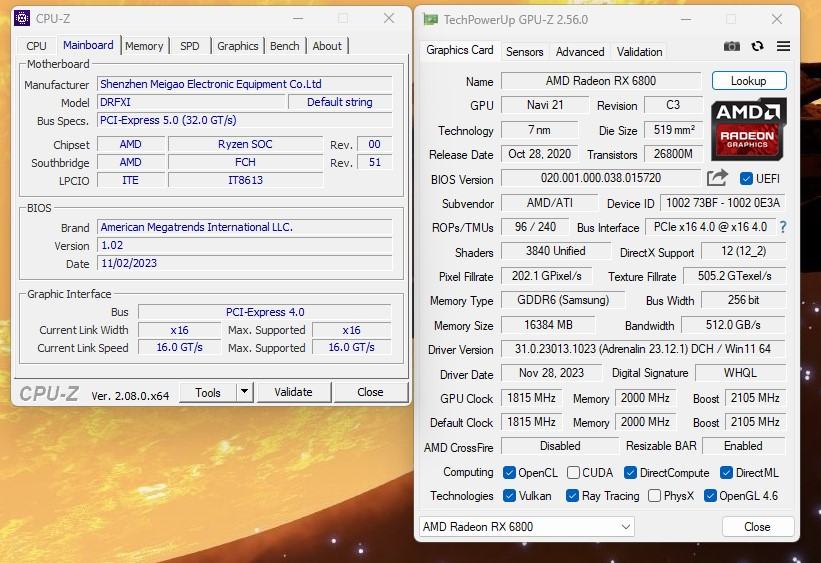The height and width of the screenshot is (563, 821).
Task: Toggle the Ray Tracing checkbox
Action: [572, 495]
